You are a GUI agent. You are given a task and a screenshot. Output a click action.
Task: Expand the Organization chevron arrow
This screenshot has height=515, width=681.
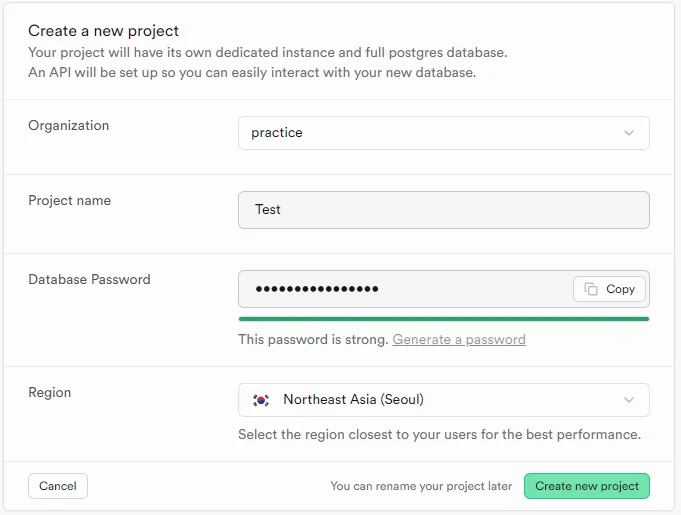(x=629, y=133)
